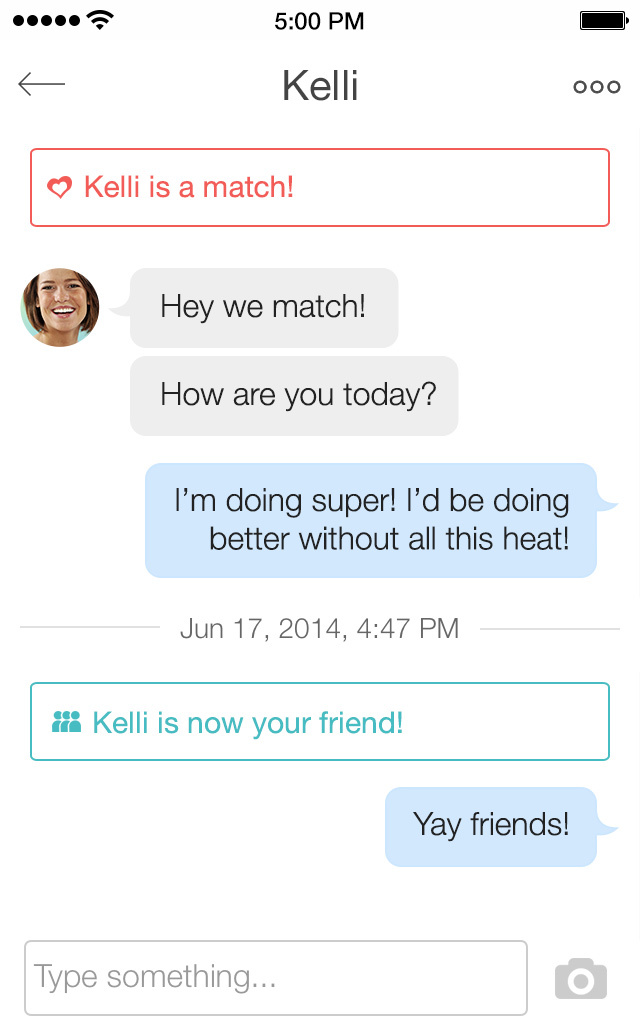Select the 'Hey we match!' message bubble
640x1036 pixels.
[x=264, y=307]
